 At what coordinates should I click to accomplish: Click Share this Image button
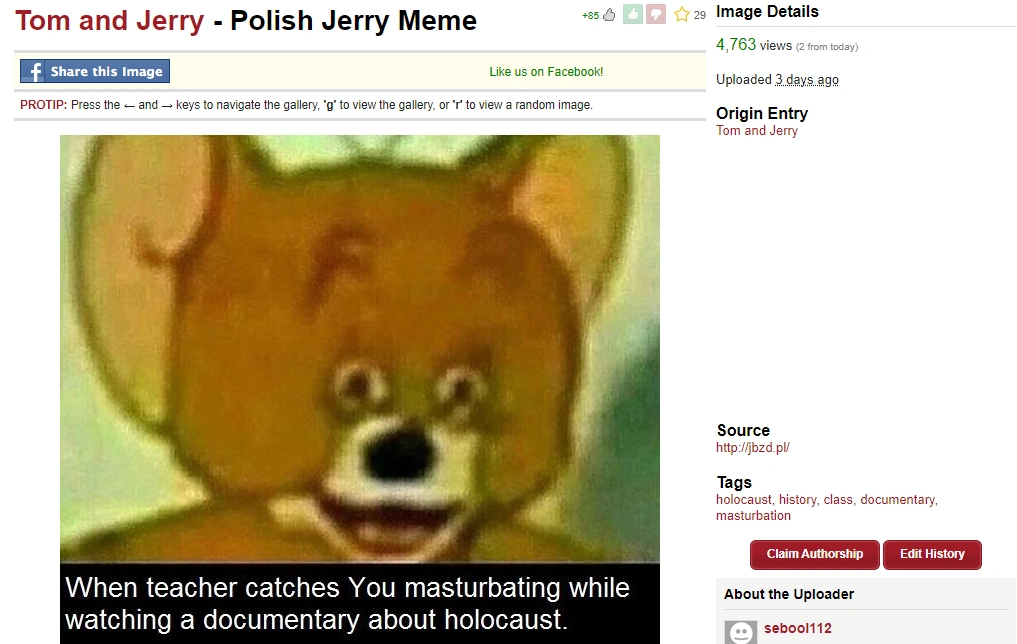tap(95, 71)
